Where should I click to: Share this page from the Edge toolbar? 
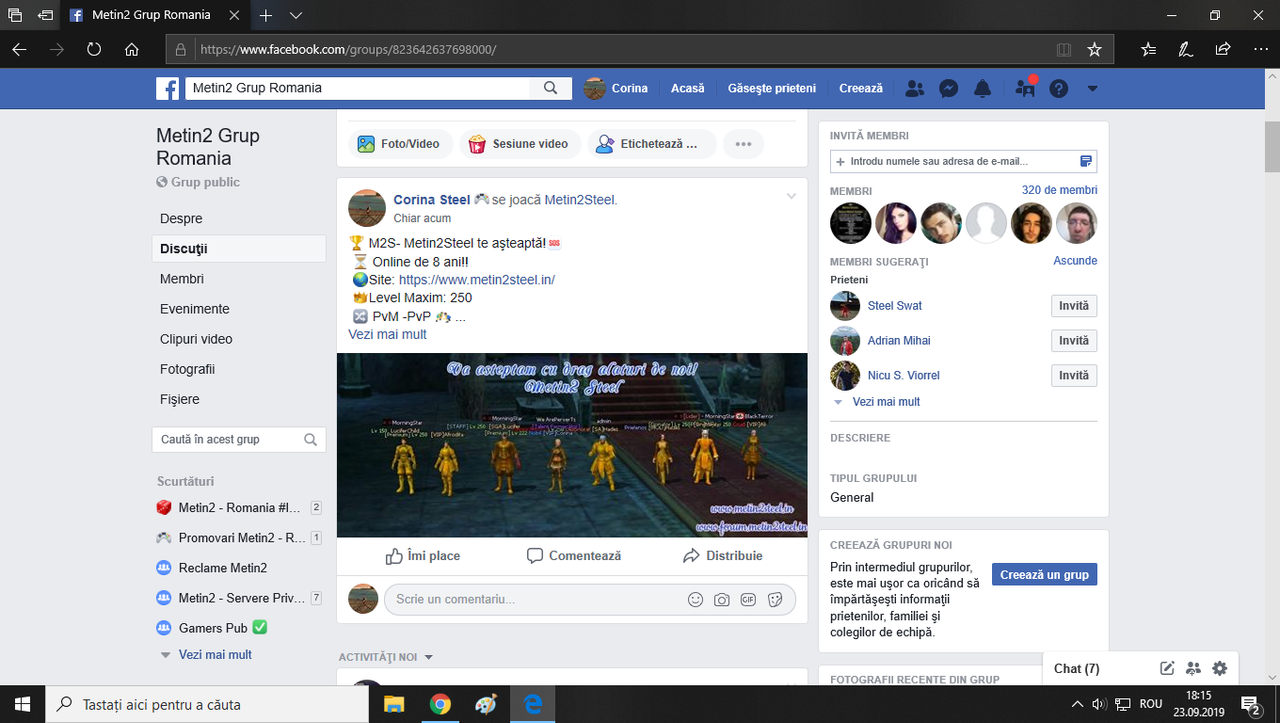[1222, 49]
